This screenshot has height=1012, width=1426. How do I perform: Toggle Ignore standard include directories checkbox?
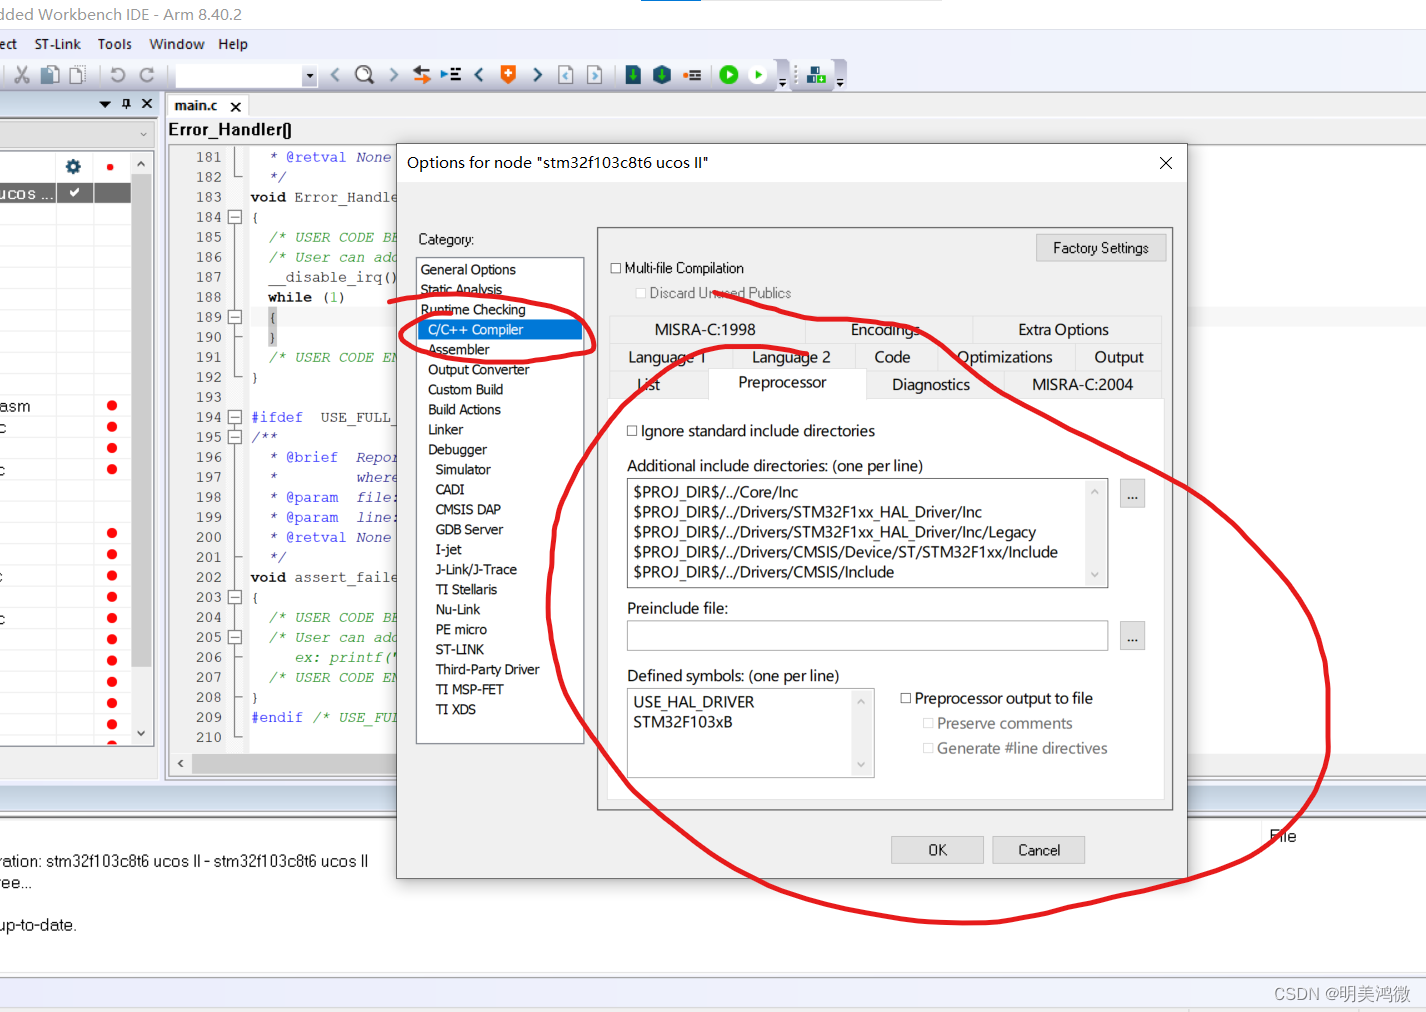coord(632,431)
